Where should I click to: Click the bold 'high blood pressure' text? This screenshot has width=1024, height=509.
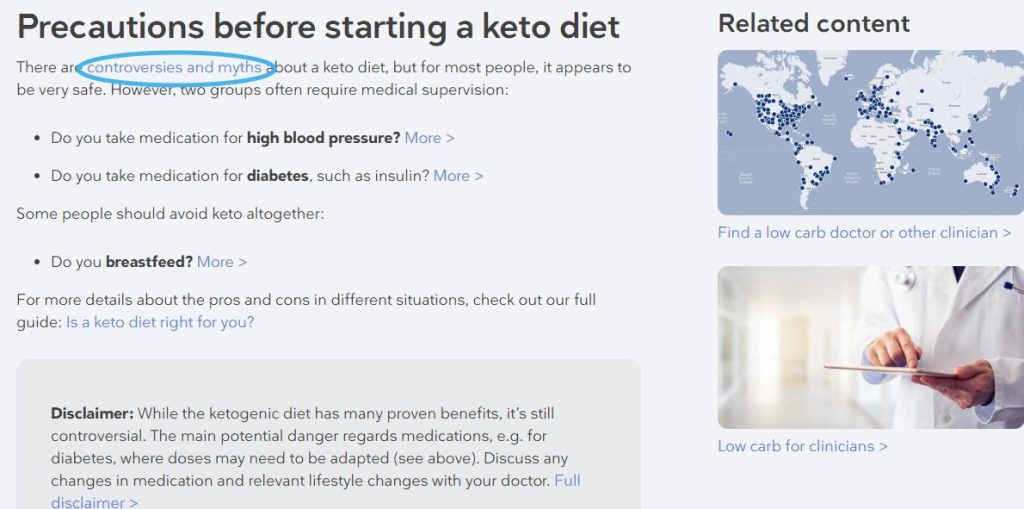(323, 138)
